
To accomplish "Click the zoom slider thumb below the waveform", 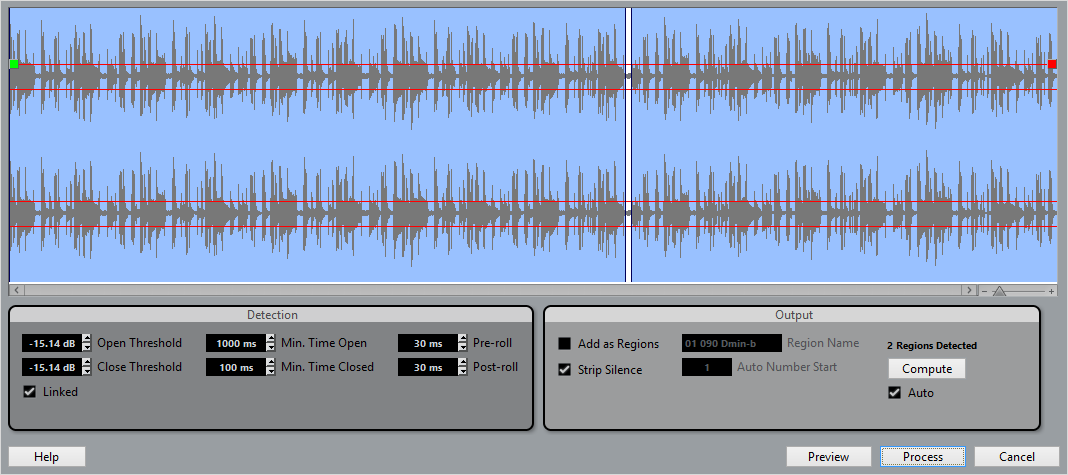I will (x=999, y=291).
